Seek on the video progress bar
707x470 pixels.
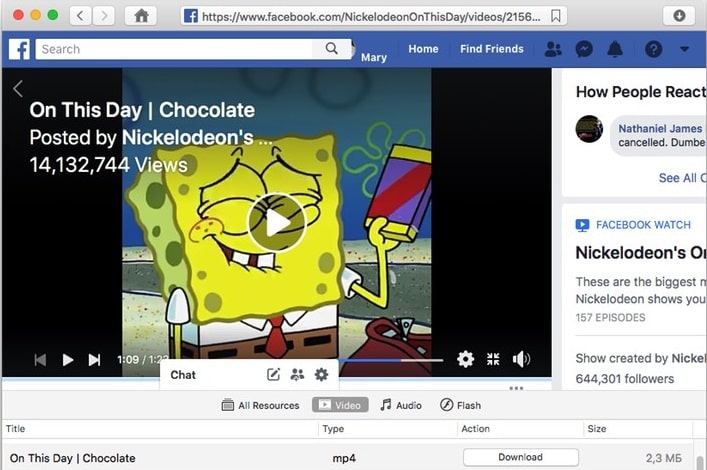[x=391, y=360]
